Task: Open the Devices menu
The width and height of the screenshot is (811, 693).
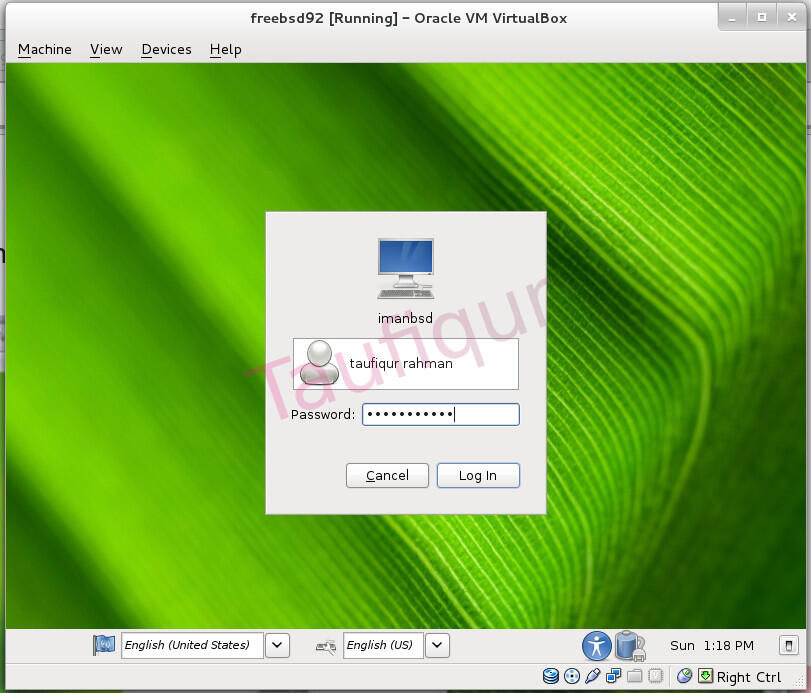Action: pyautogui.click(x=166, y=50)
